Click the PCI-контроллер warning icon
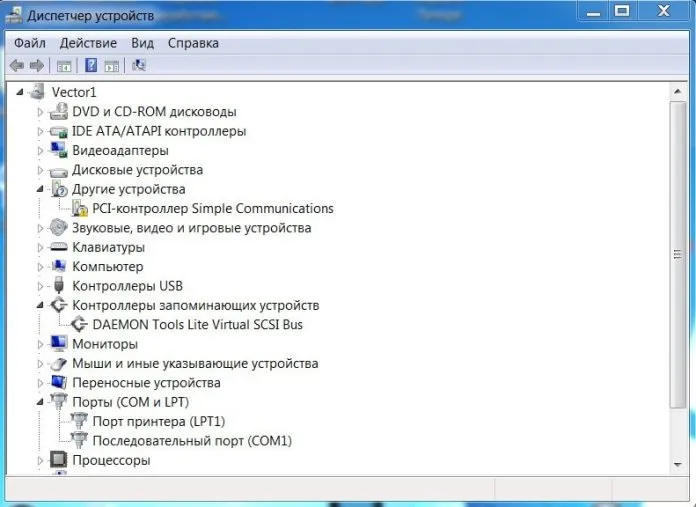 (x=79, y=208)
